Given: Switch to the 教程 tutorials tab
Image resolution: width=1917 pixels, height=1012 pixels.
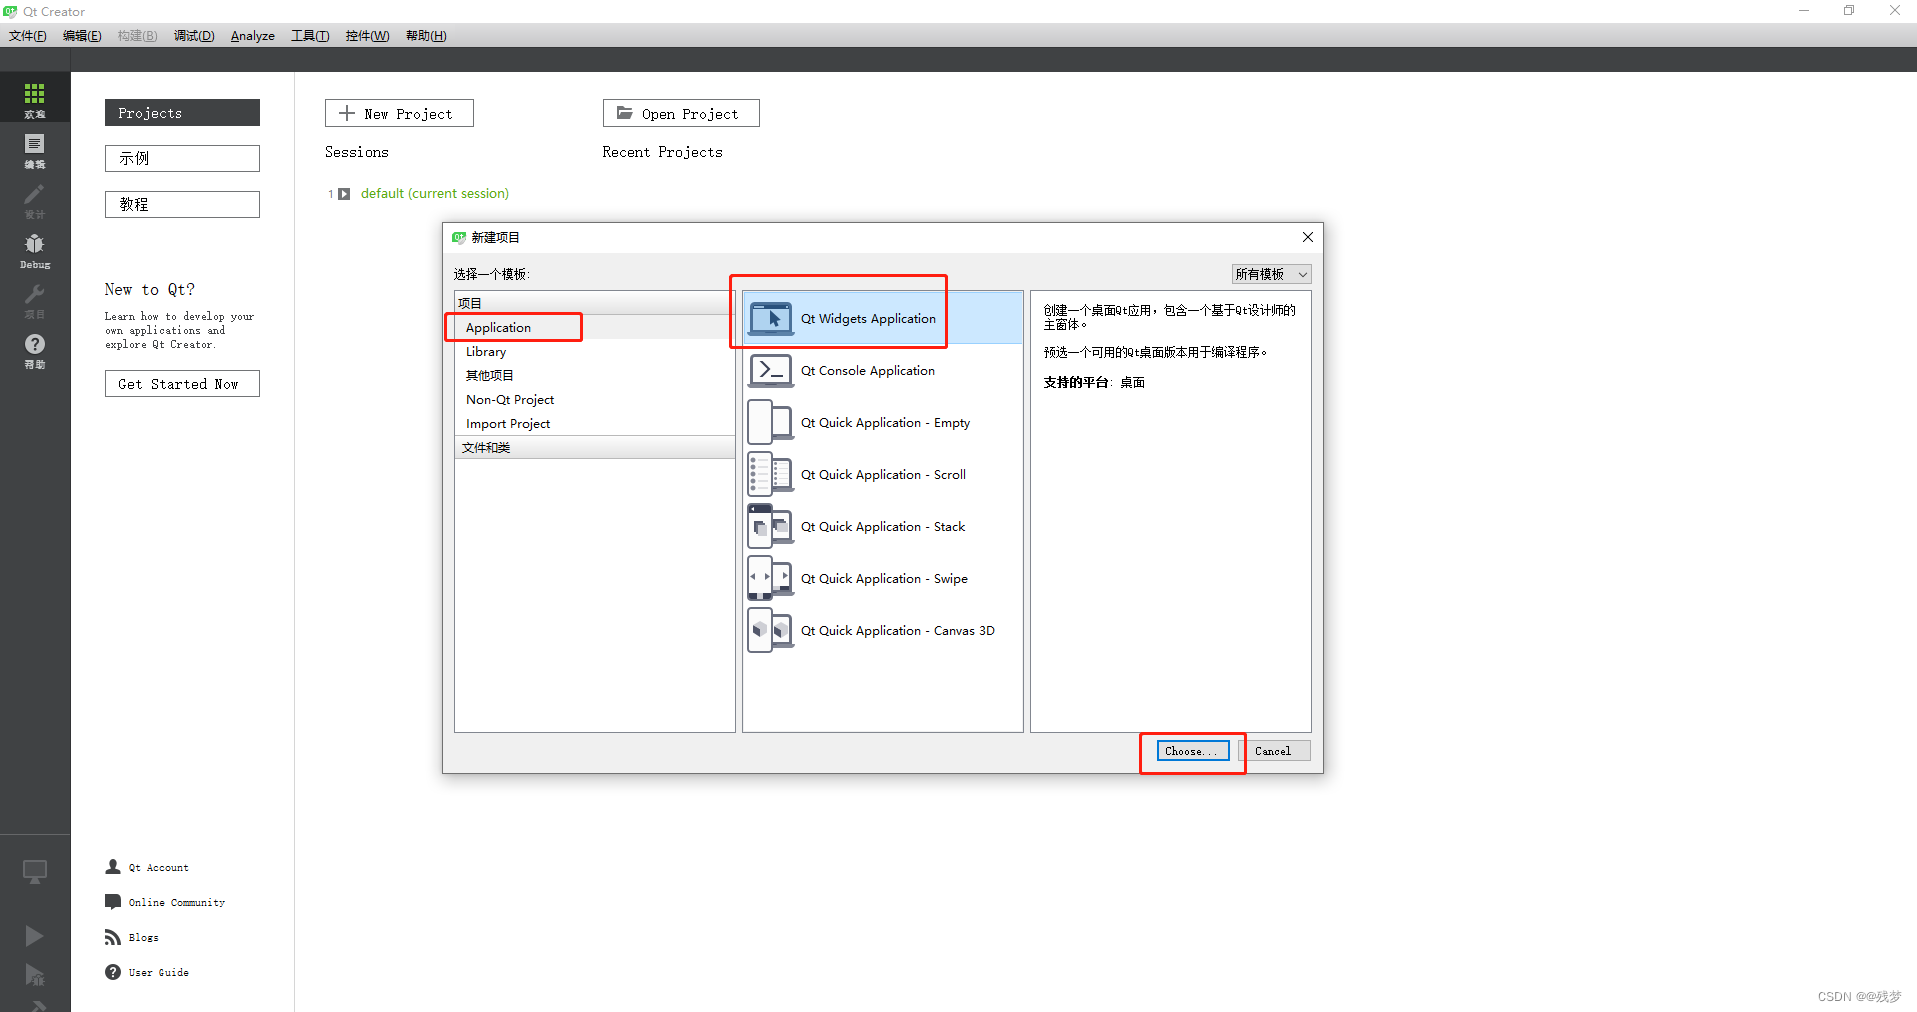Looking at the screenshot, I should [x=182, y=204].
